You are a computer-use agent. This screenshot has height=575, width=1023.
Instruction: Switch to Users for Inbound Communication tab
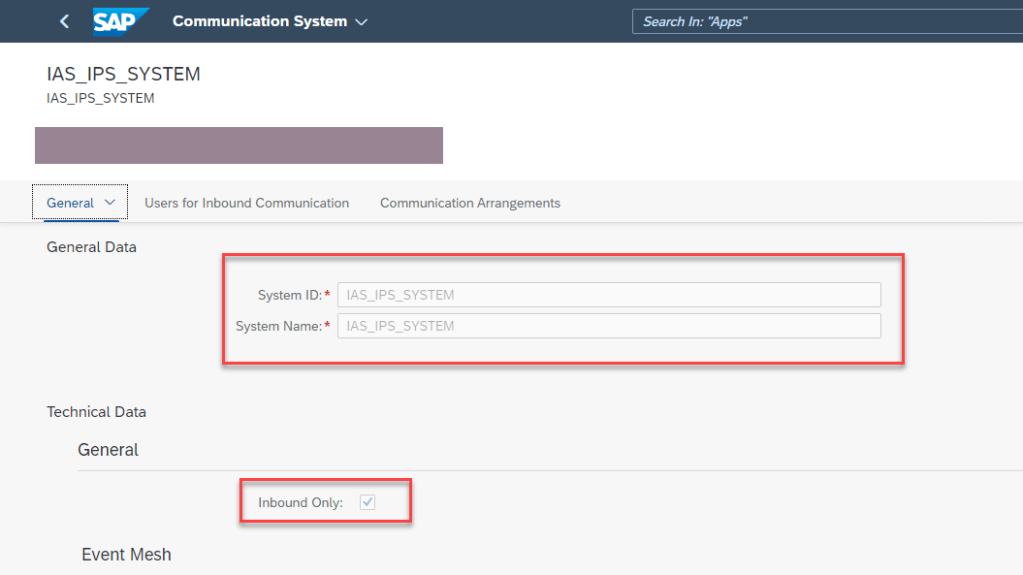(x=246, y=203)
